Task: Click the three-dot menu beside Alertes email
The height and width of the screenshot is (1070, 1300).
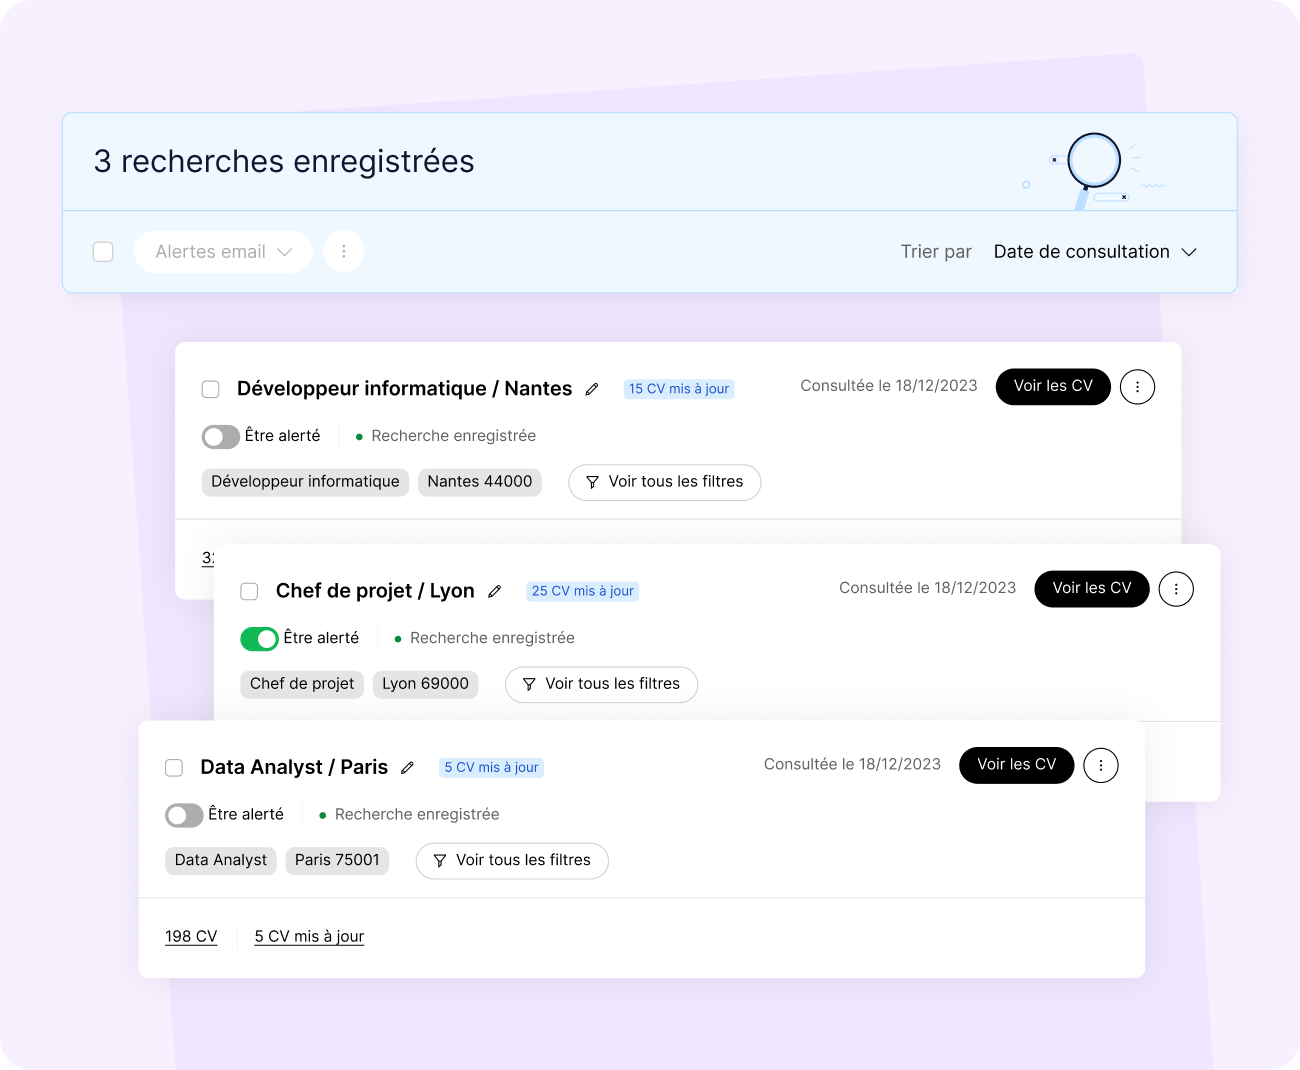Action: coord(344,251)
